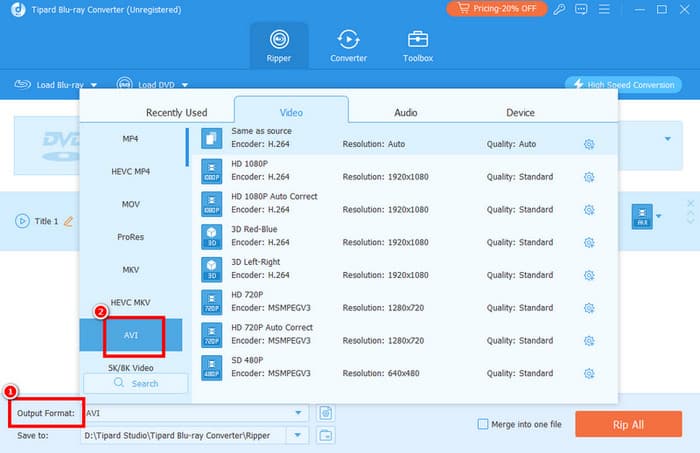
Task: Select 3D Left-Right profile icon
Action: pyautogui.click(x=212, y=269)
